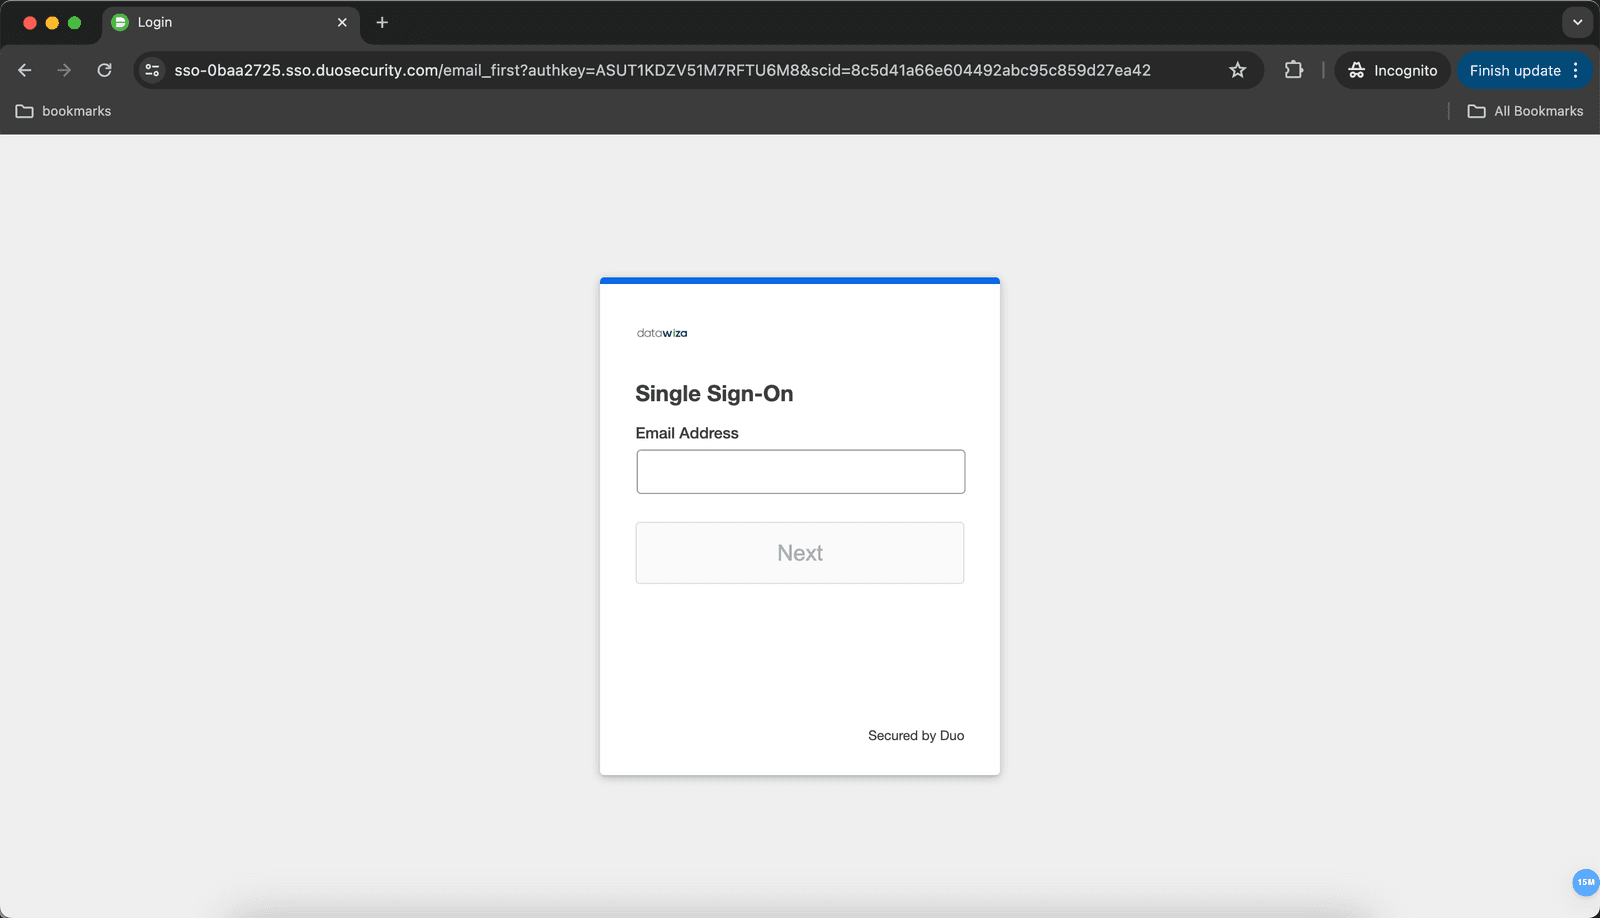Select the Login tab
Viewport: 1600px width, 918px height.
point(230,22)
